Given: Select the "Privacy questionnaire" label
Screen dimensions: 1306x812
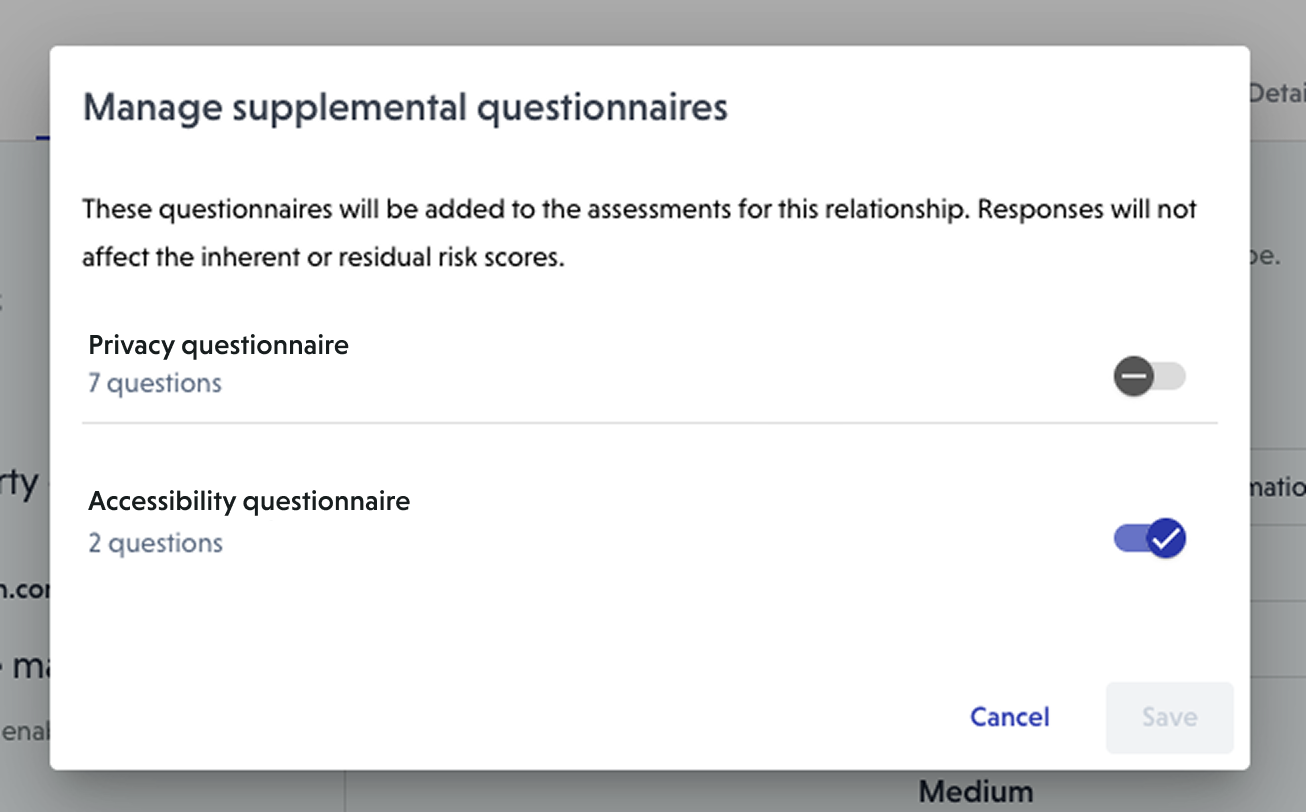Looking at the screenshot, I should tap(218, 345).
